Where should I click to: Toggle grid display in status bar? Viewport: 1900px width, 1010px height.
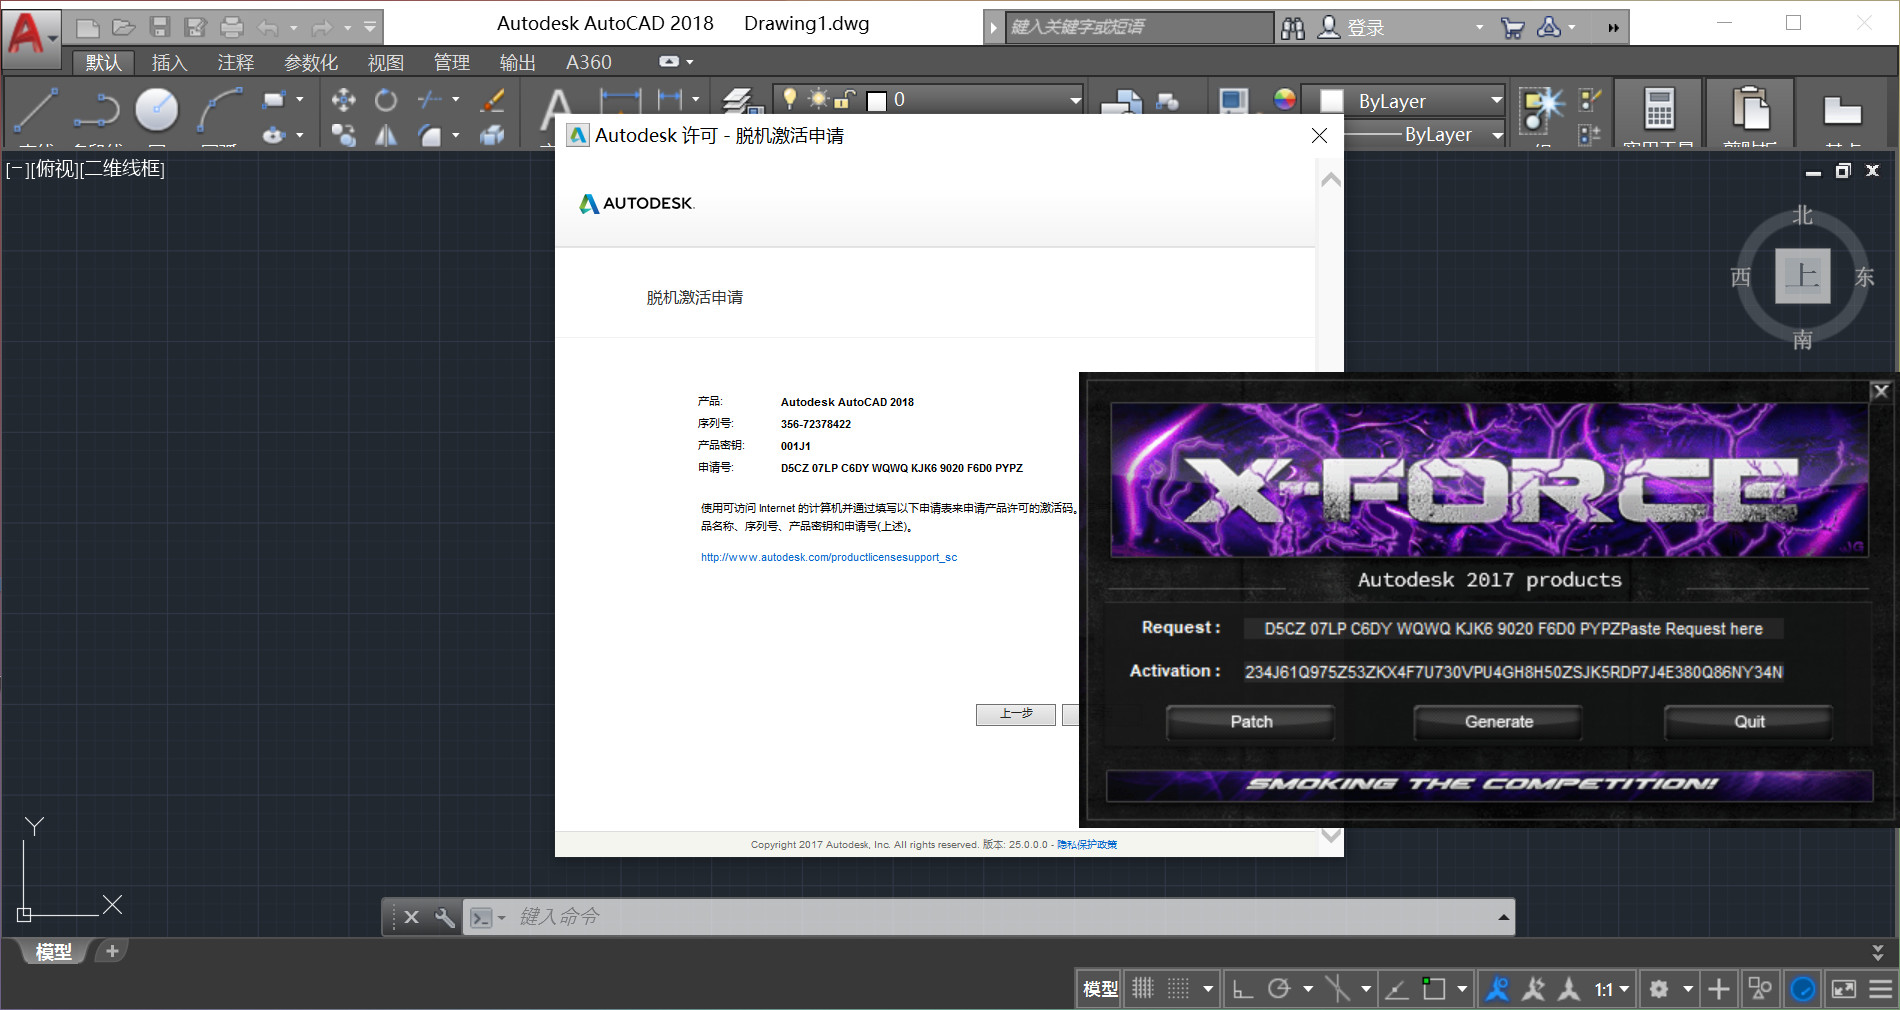(x=1143, y=989)
